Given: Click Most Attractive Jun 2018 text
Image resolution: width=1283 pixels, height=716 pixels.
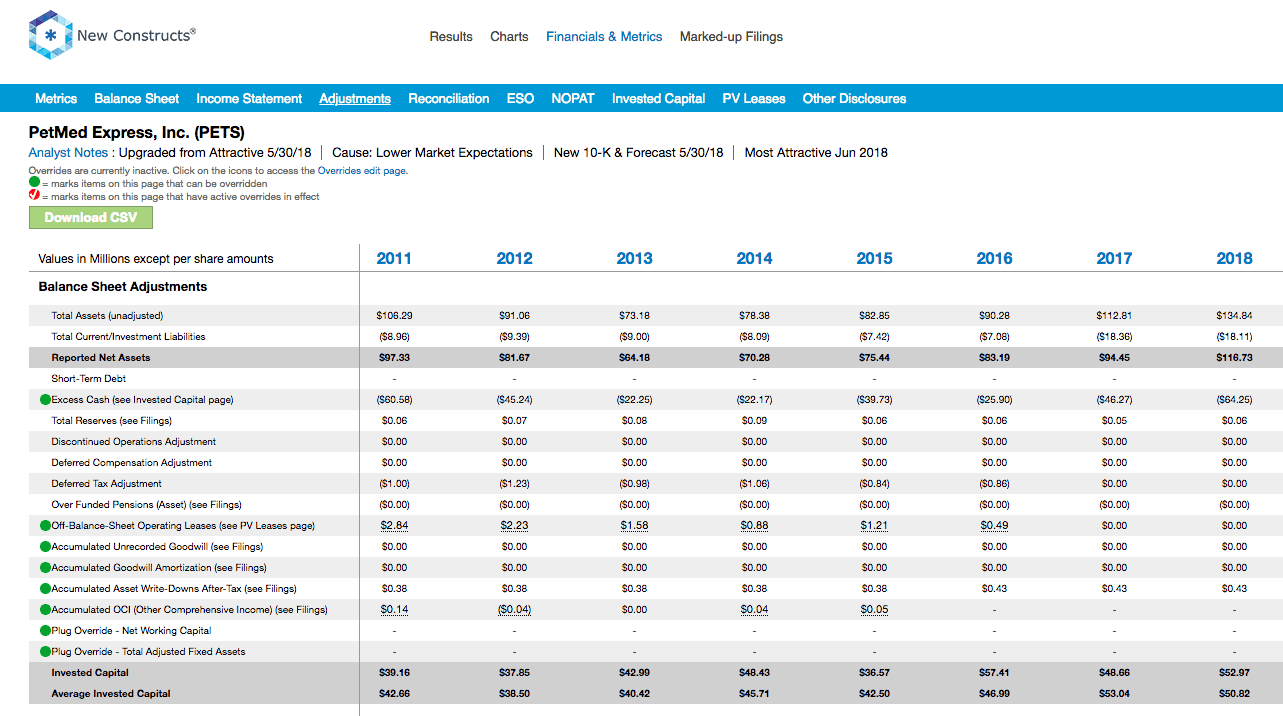Looking at the screenshot, I should pyautogui.click(x=816, y=153).
